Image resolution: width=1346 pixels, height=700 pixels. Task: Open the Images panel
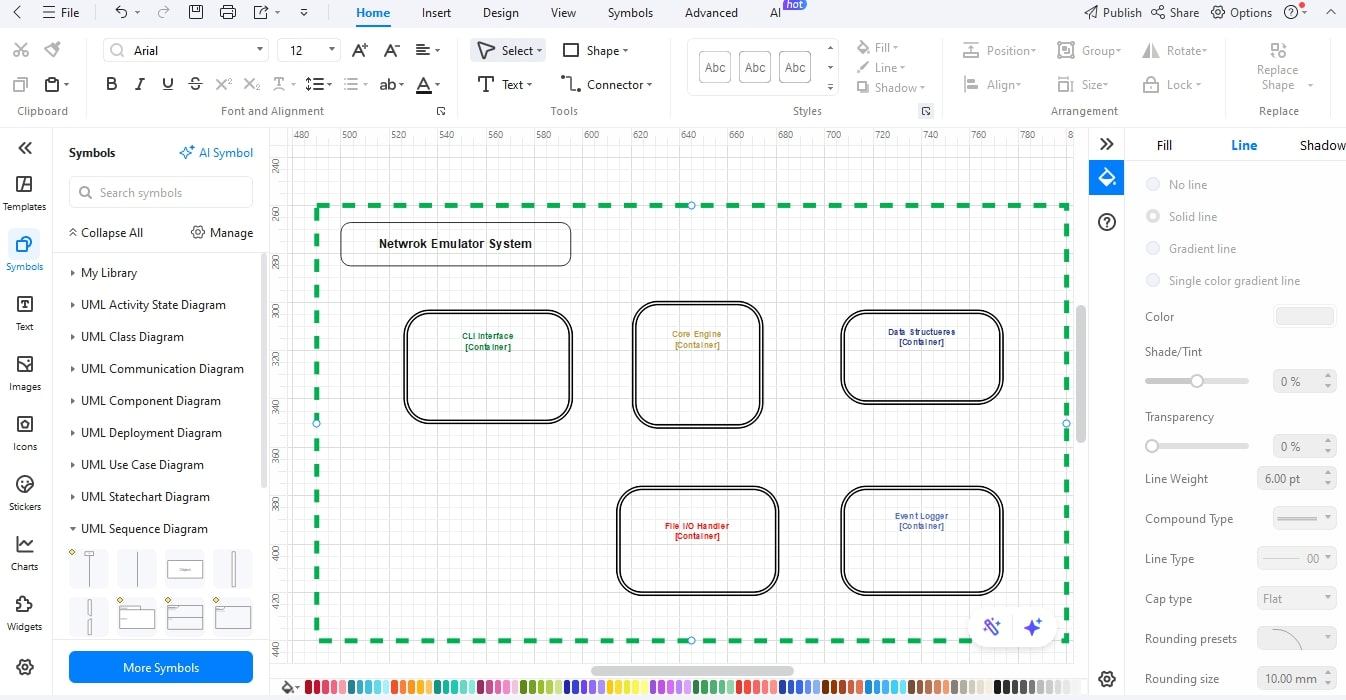24,370
